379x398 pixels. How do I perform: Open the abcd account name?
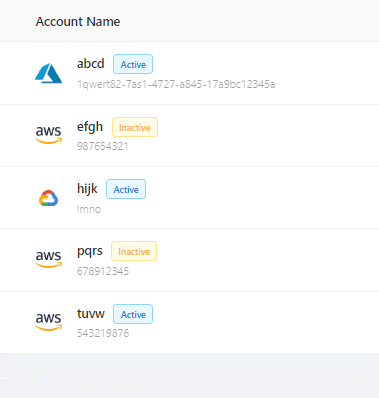[91, 64]
